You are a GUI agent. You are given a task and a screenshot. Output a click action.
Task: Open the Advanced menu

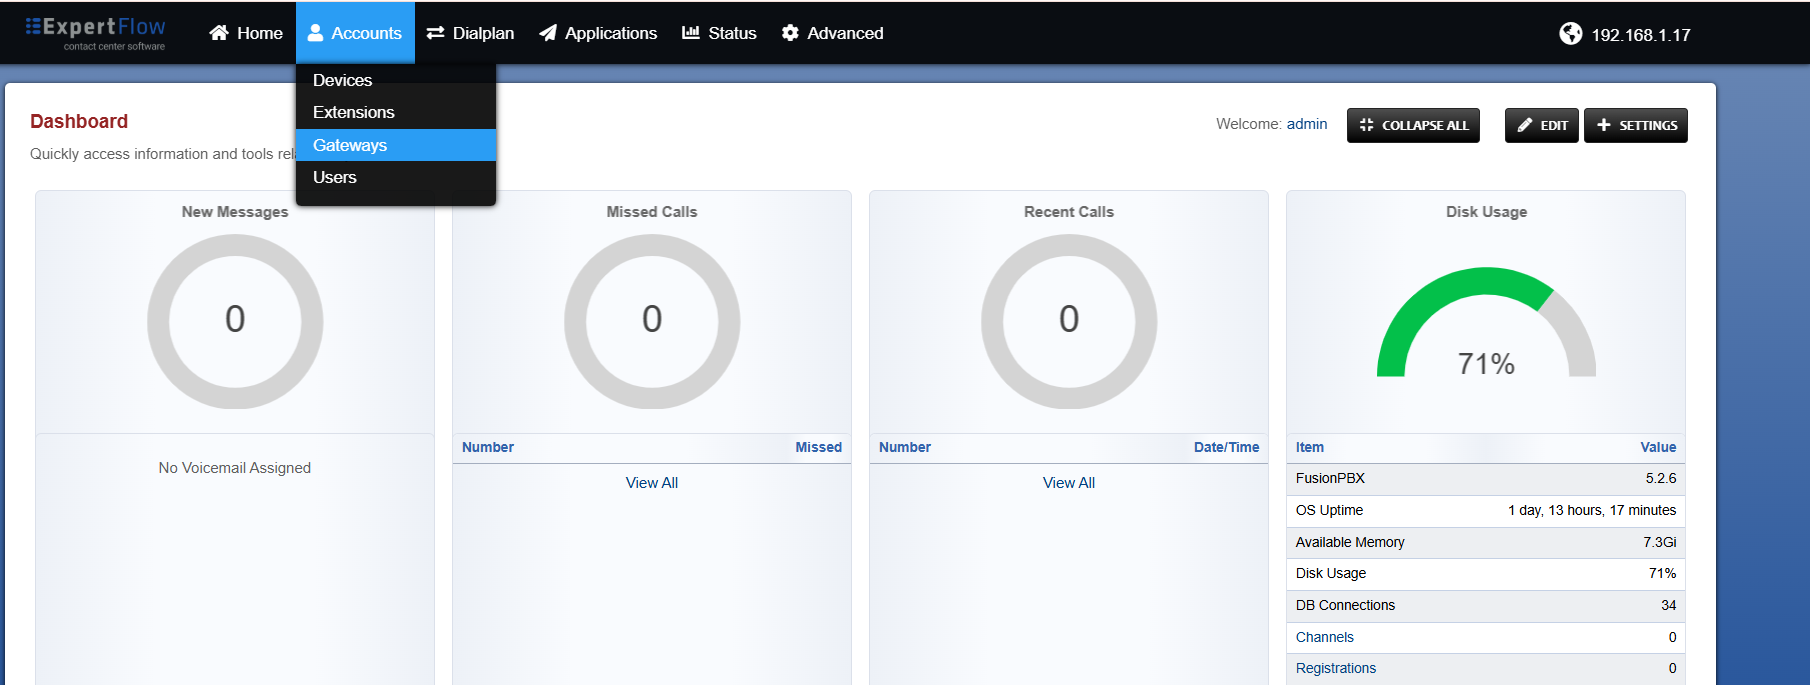[832, 33]
